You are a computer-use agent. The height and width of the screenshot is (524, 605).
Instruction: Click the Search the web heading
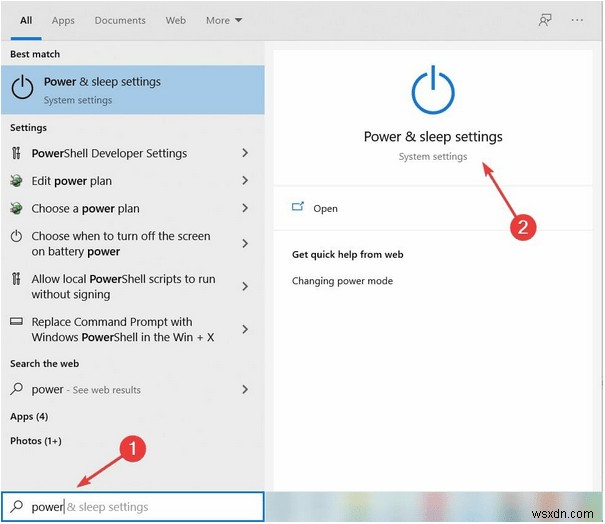(x=44, y=364)
